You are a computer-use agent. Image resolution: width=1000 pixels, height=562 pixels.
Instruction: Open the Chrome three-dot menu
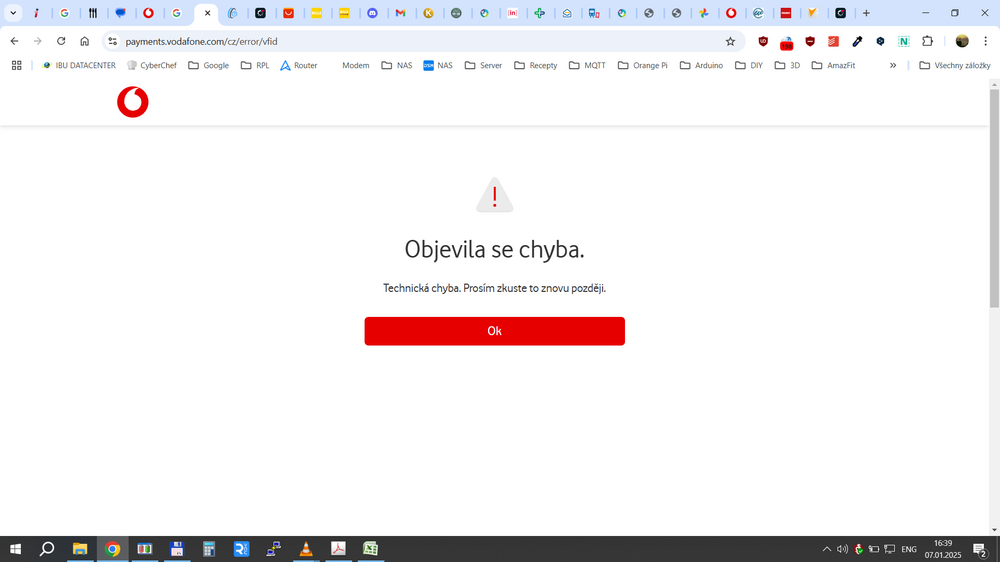coord(985,41)
